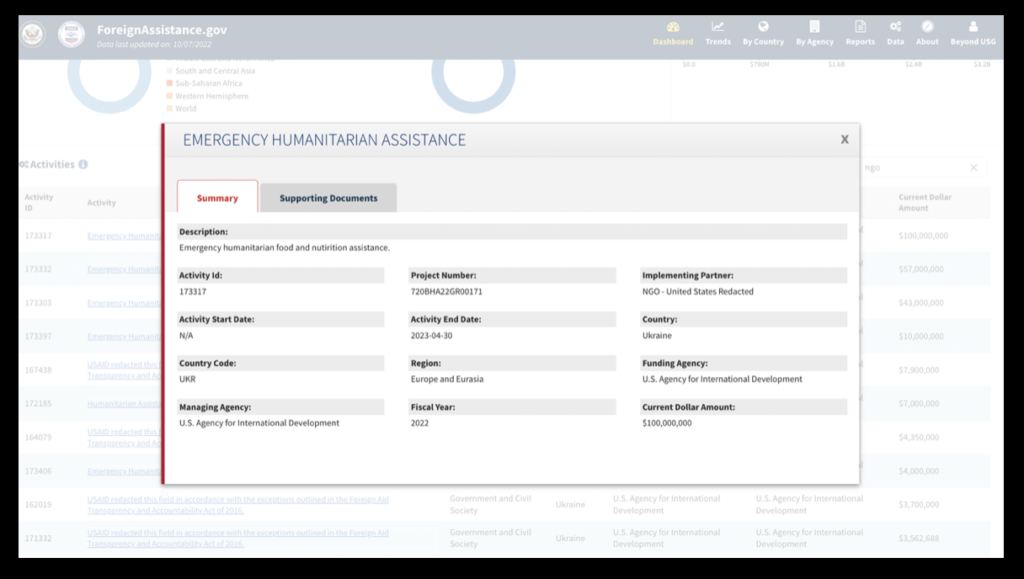This screenshot has width=1024, height=579.
Task: Click the State Department seal logo
Action: 34,35
